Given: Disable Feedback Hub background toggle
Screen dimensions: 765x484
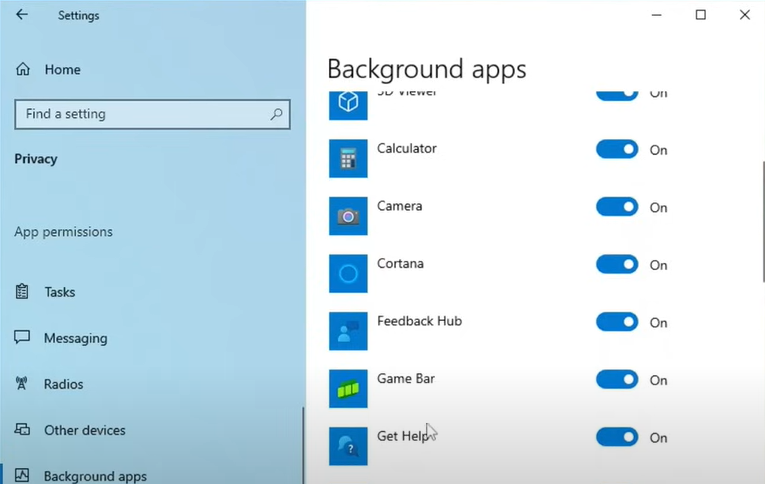Looking at the screenshot, I should [x=617, y=322].
